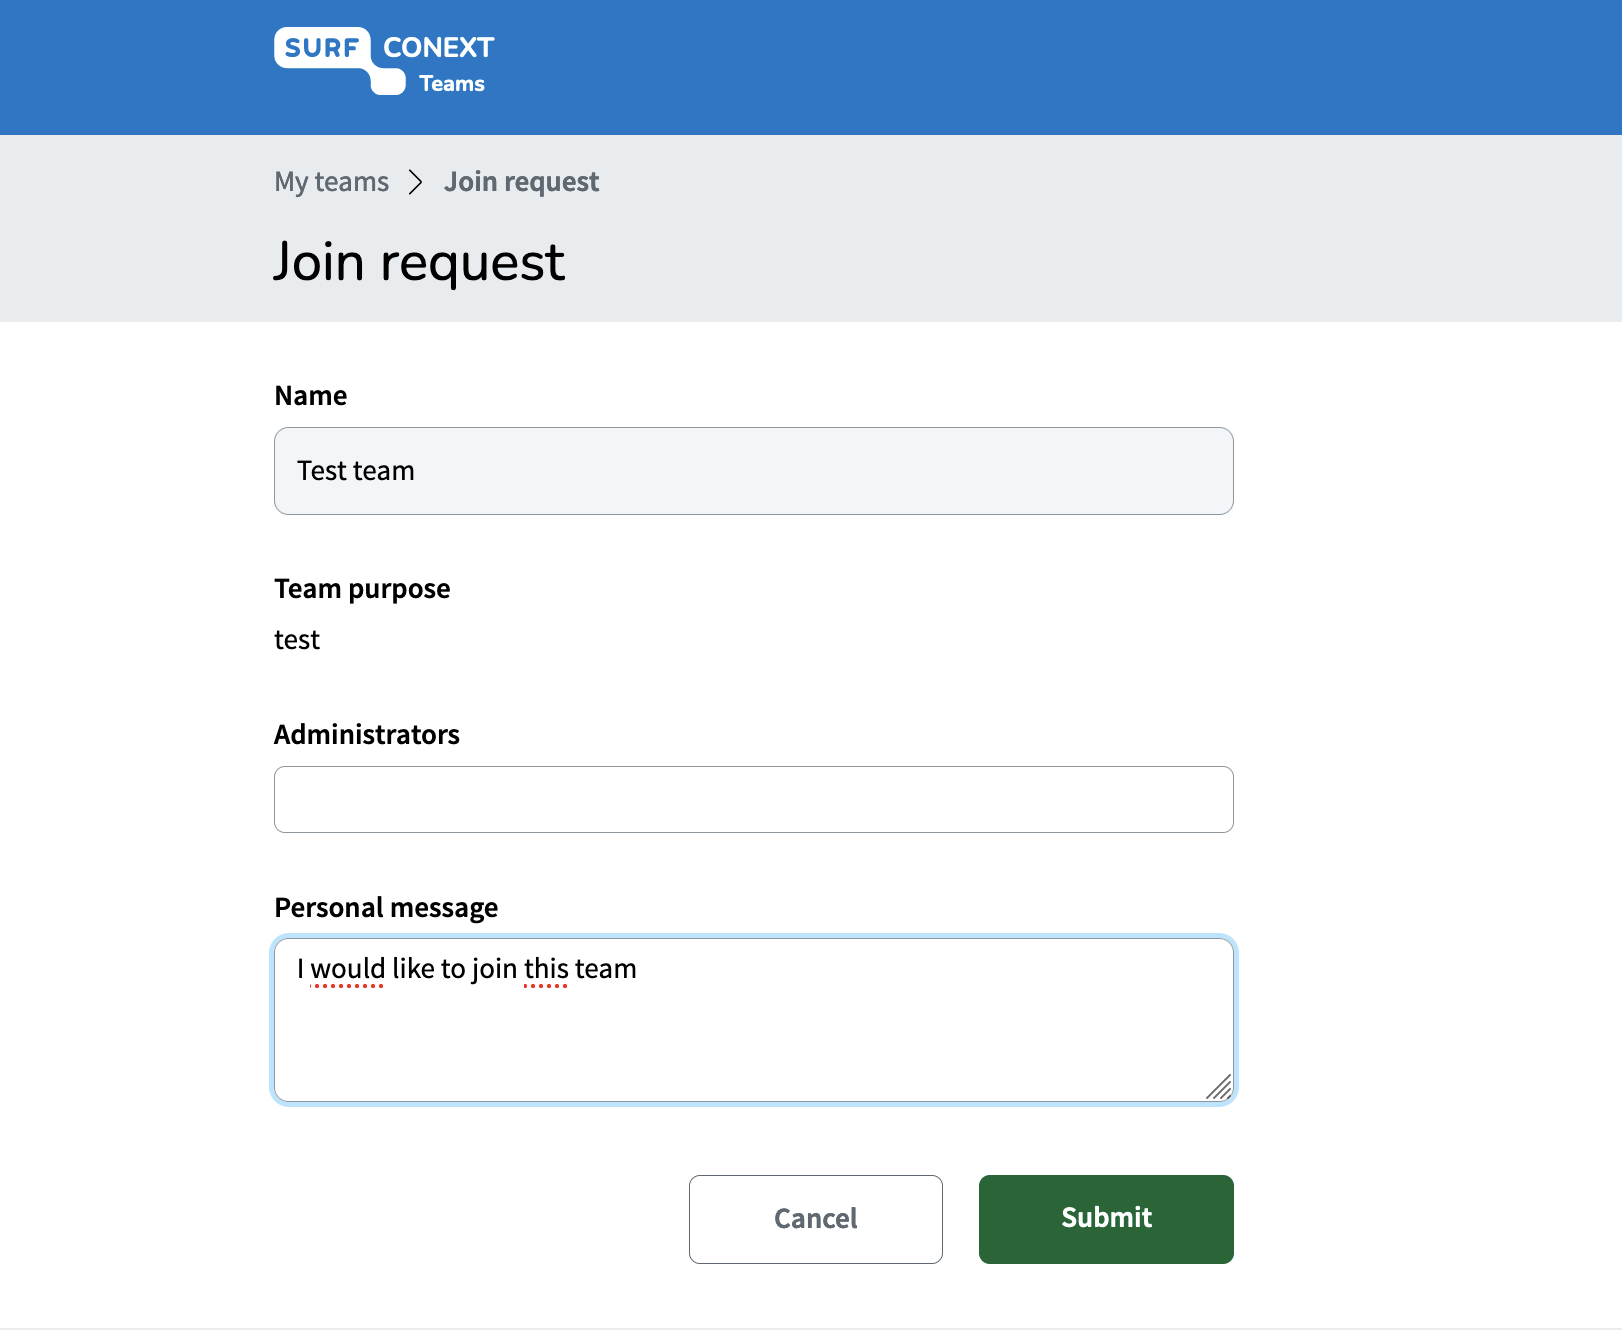Click the Join request page heading
The height and width of the screenshot is (1330, 1622).
(x=420, y=262)
